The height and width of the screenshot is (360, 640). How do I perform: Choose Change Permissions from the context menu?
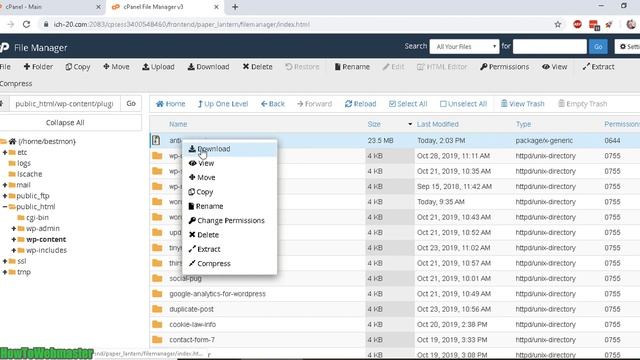tap(229, 220)
